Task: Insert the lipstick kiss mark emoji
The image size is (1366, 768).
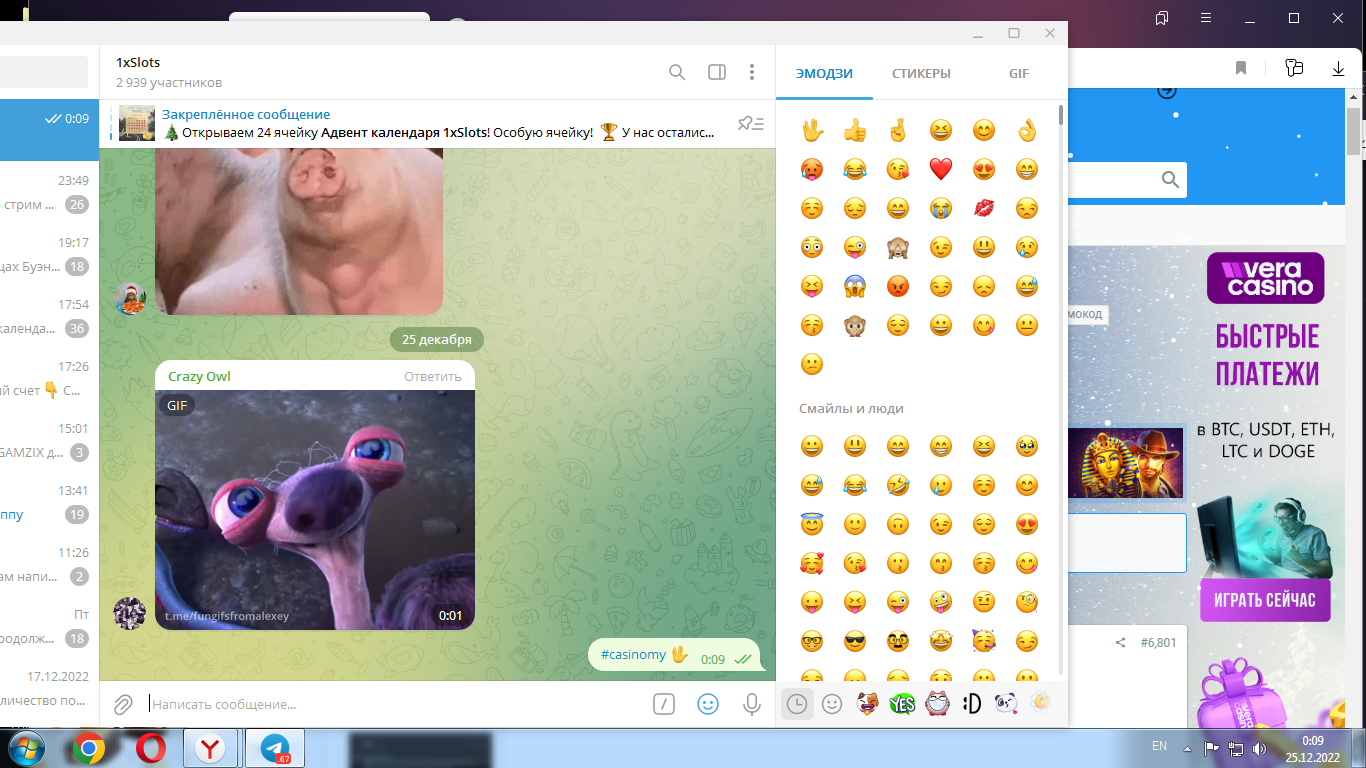Action: point(984,208)
